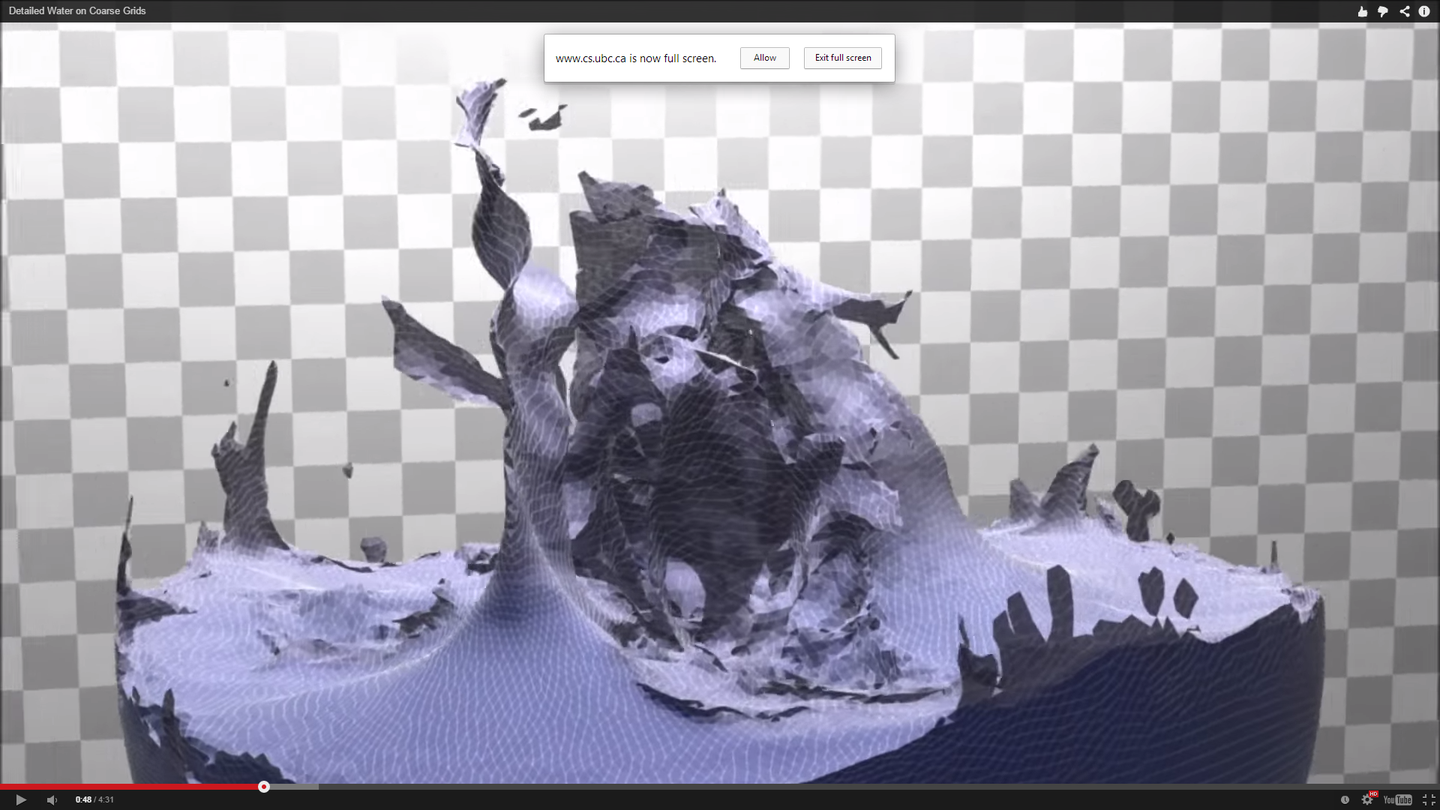Screen dimensions: 1440x810
Task: Mute the video with the speaker icon
Action: (x=52, y=800)
